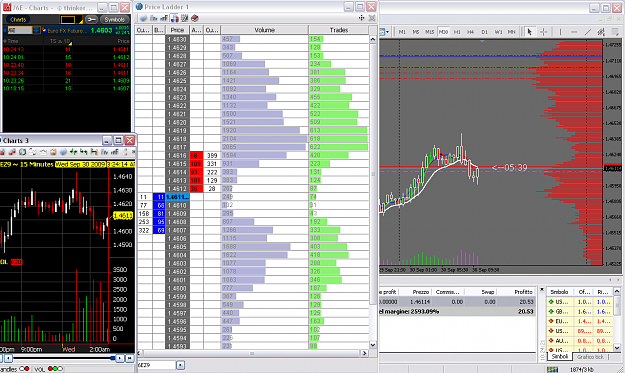Click the 6E29 symbol field below Price Ladder
The width and height of the screenshot is (625, 373).
coord(156,365)
